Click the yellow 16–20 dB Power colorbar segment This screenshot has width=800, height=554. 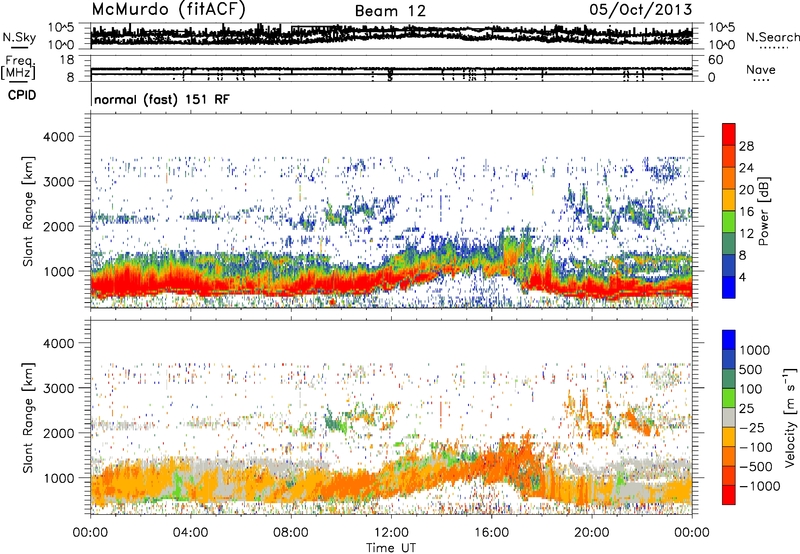click(729, 200)
